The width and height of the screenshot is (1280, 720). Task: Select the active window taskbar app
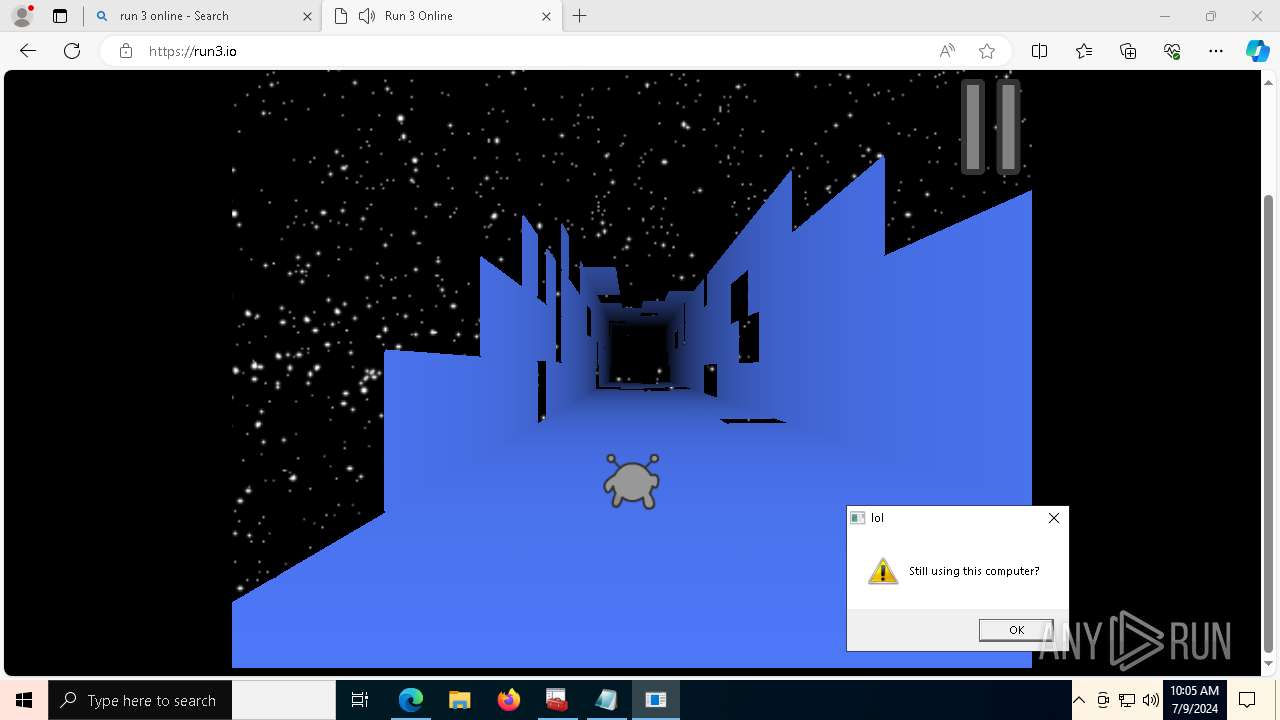tap(656, 700)
